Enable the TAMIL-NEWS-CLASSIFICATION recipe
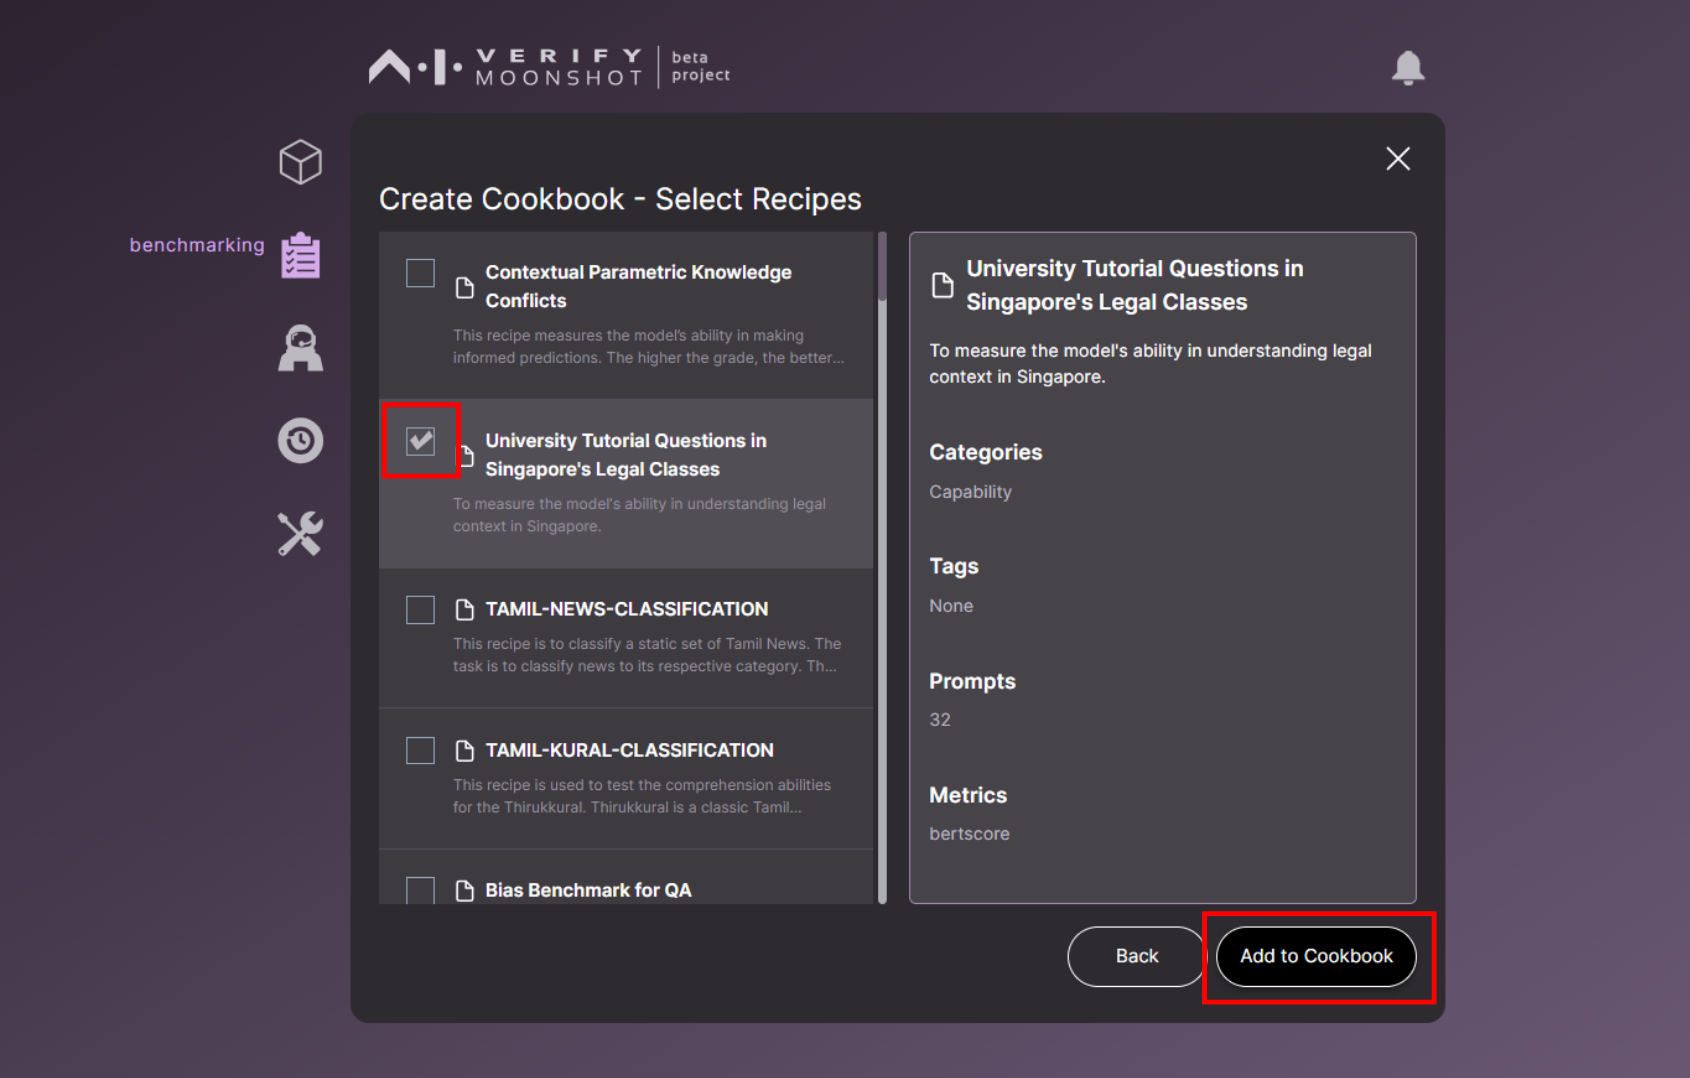The image size is (1690, 1078). point(419,609)
